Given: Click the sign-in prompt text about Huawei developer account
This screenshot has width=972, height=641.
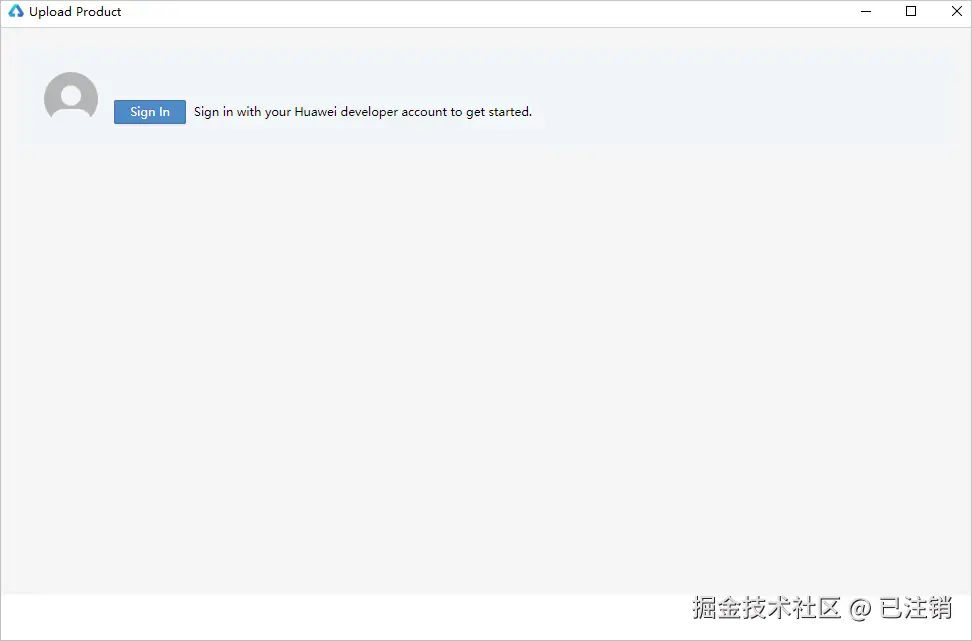Looking at the screenshot, I should [363, 112].
